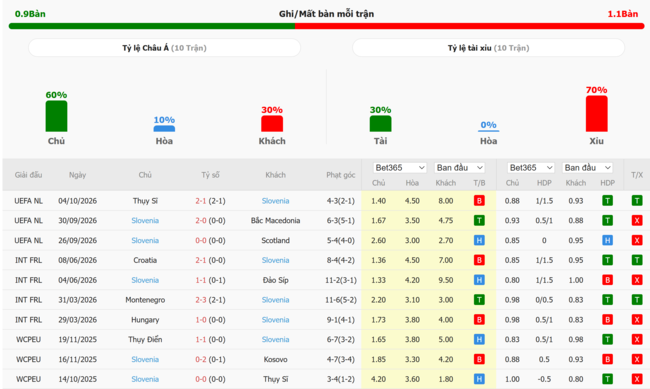The image size is (650, 389).
Task: Click the red X badge in the Đảo Síp row
Action: 637,280
